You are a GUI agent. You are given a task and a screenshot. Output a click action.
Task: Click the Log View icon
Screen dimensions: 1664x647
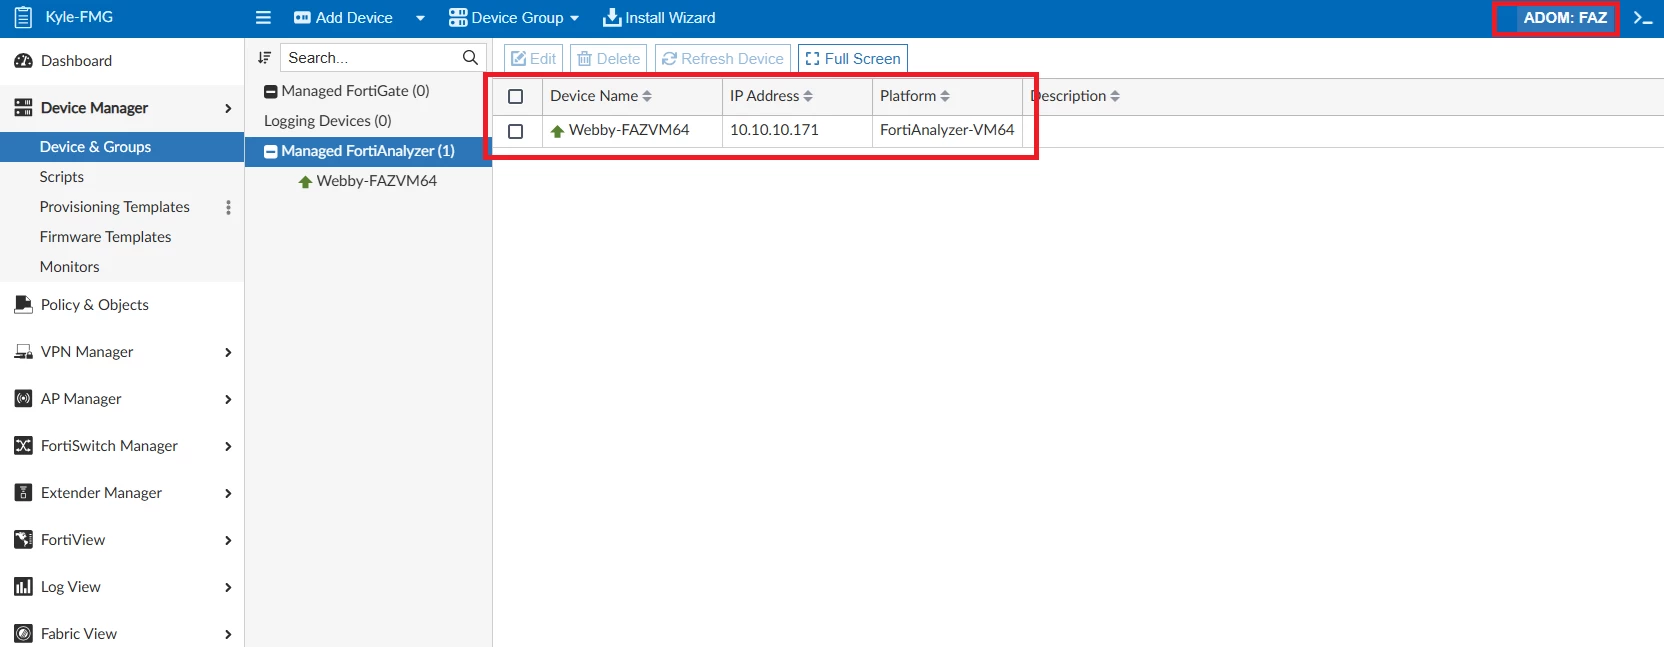(23, 587)
